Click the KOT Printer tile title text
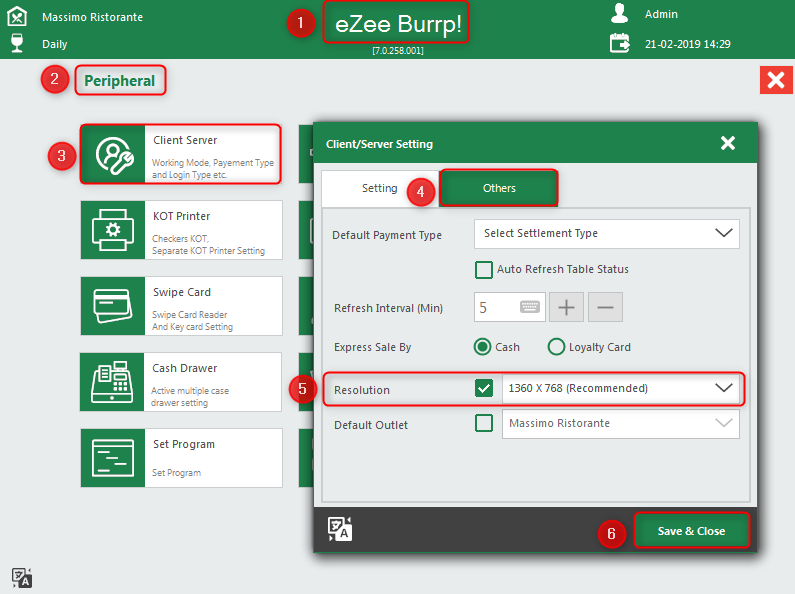The height and width of the screenshot is (594, 795). pyautogui.click(x=182, y=216)
